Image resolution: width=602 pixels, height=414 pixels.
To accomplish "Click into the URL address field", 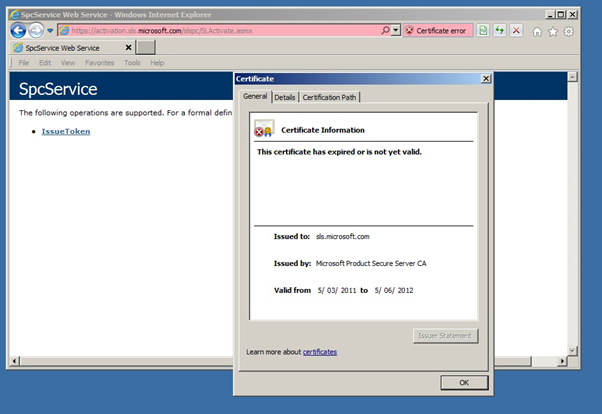I will (x=220, y=31).
